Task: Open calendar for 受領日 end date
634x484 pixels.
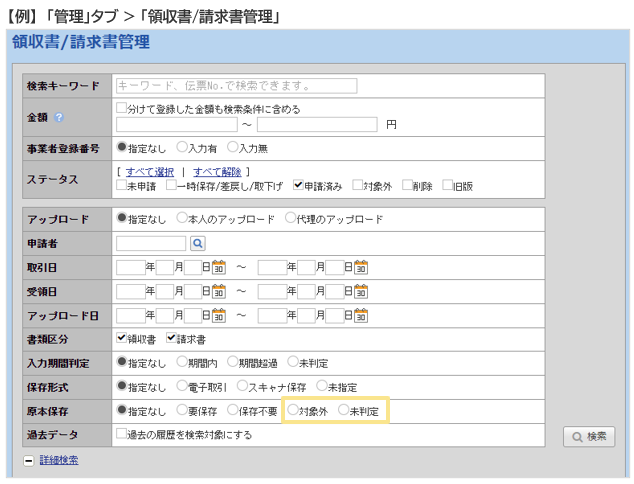Action: point(361,291)
